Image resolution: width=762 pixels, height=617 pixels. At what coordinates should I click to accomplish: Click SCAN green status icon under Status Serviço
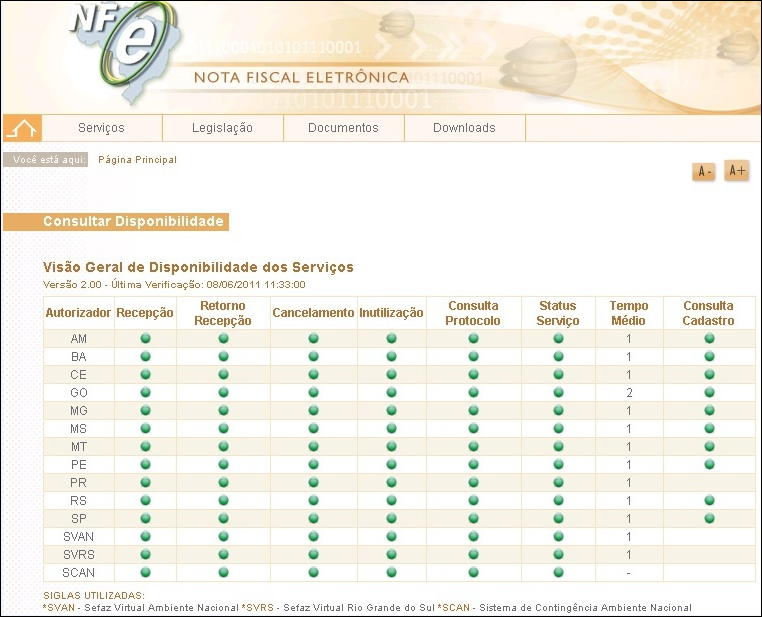click(558, 572)
